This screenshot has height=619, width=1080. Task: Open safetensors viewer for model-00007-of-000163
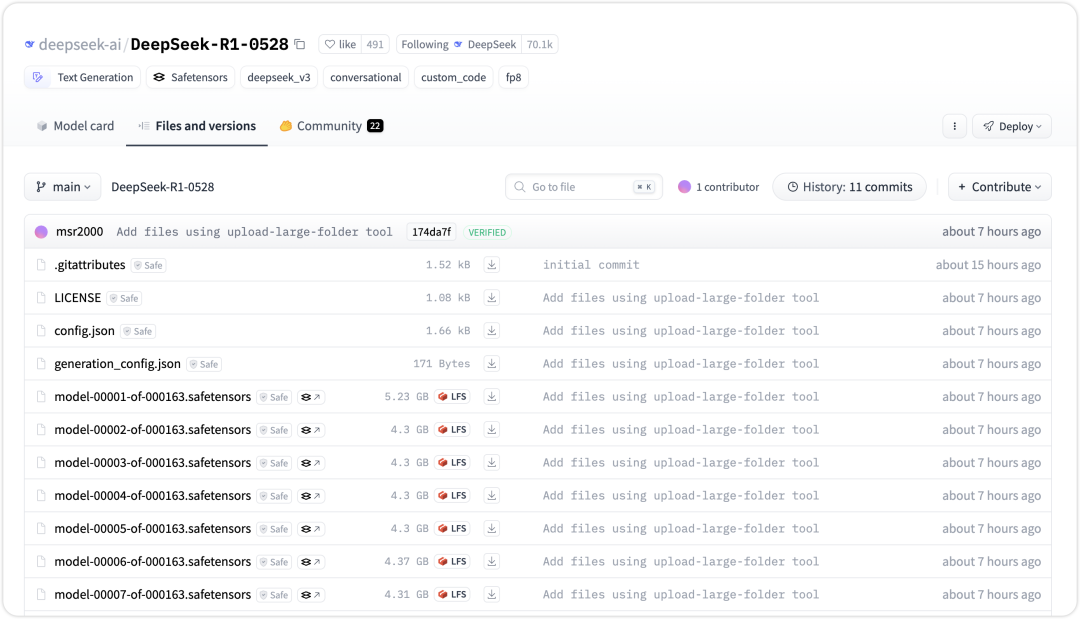pos(311,596)
